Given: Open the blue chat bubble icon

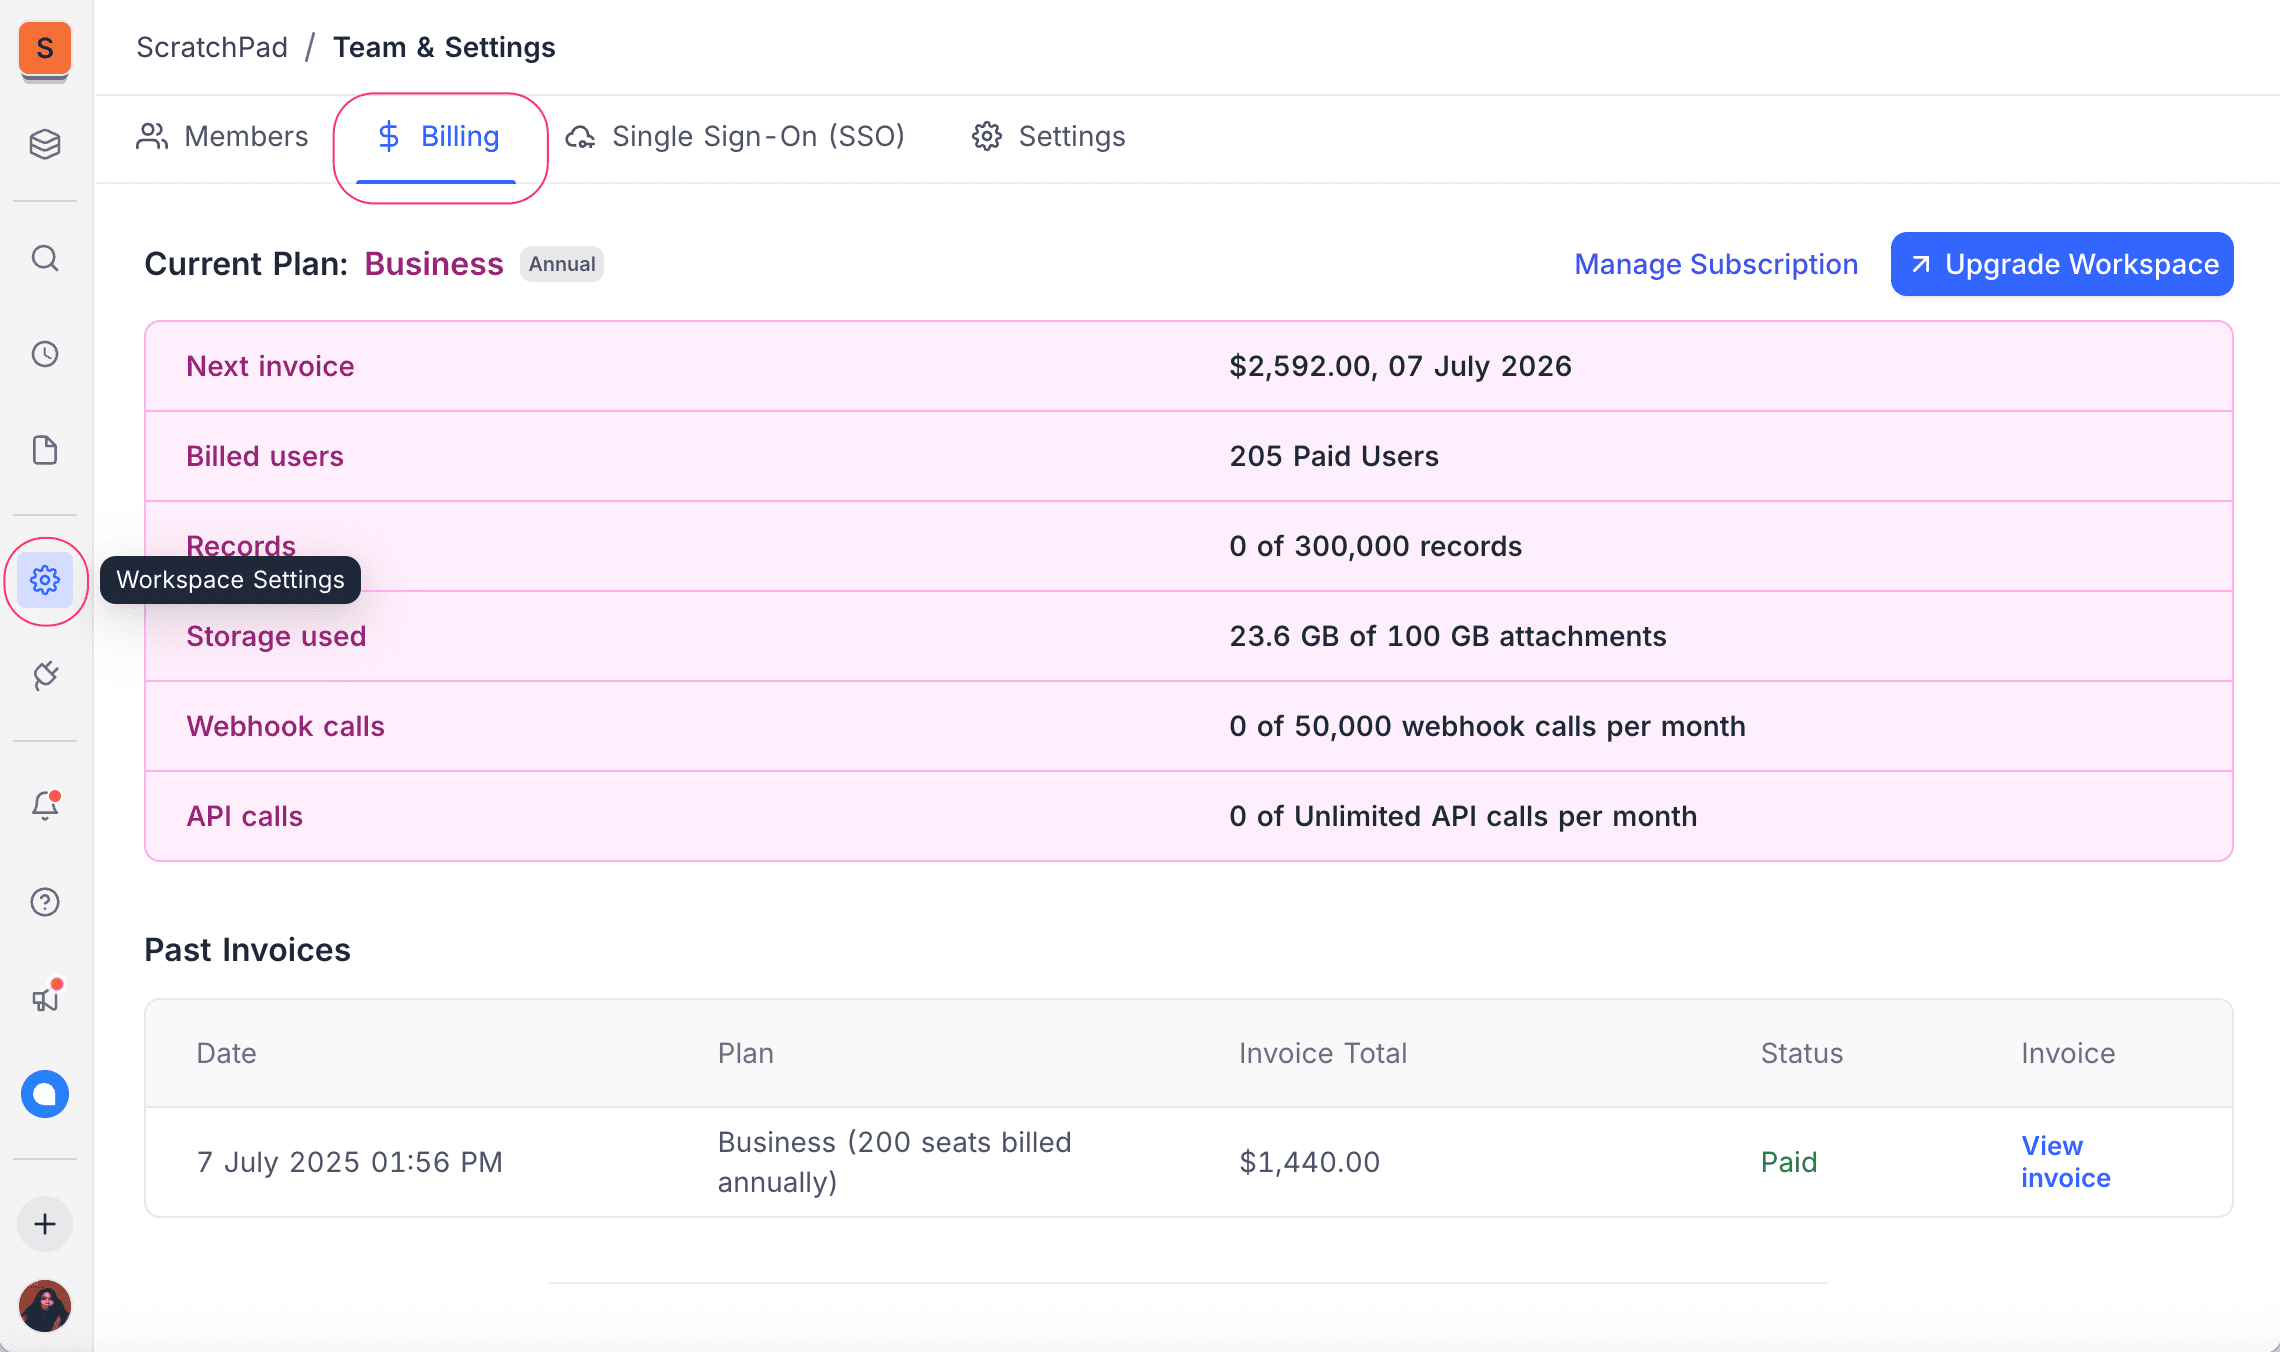Looking at the screenshot, I should 45,1094.
